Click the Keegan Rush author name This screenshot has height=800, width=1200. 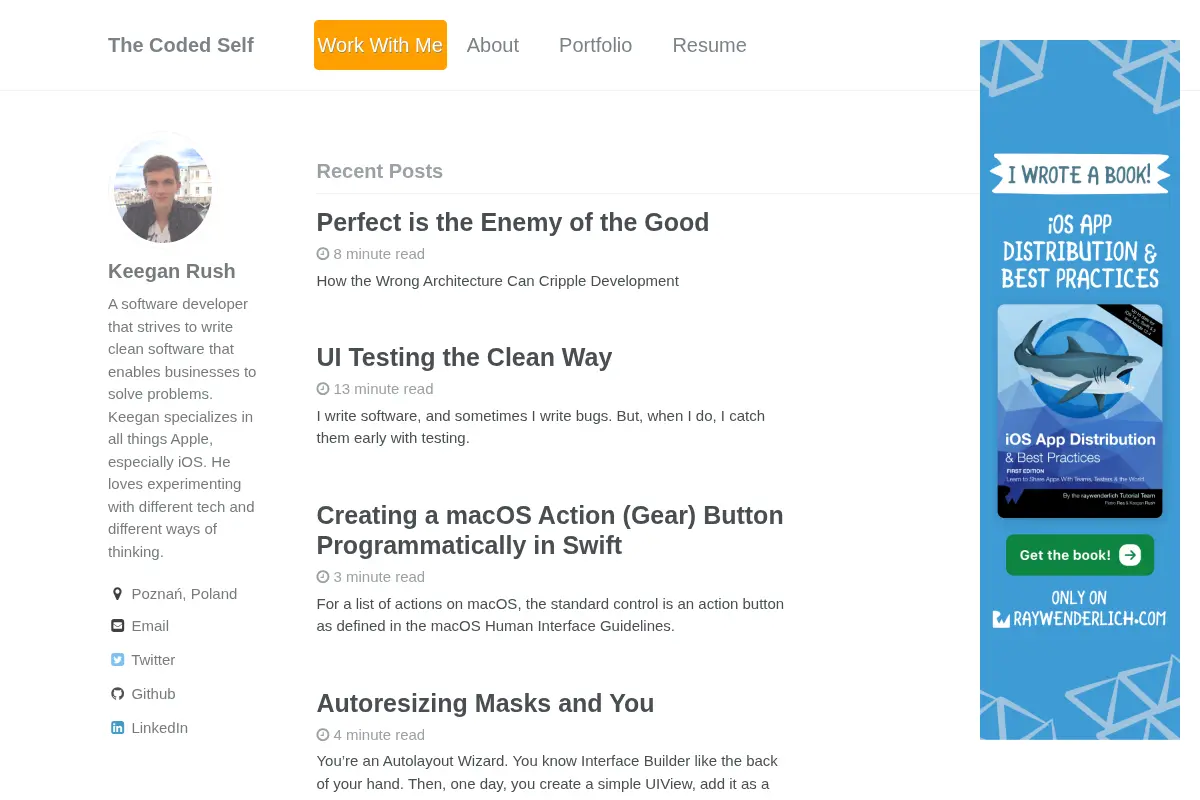click(172, 271)
